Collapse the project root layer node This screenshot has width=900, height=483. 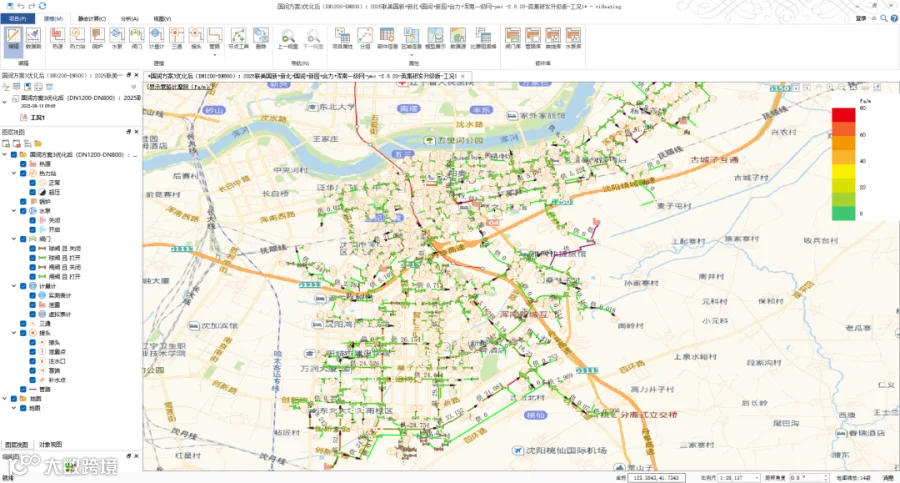coord(5,154)
